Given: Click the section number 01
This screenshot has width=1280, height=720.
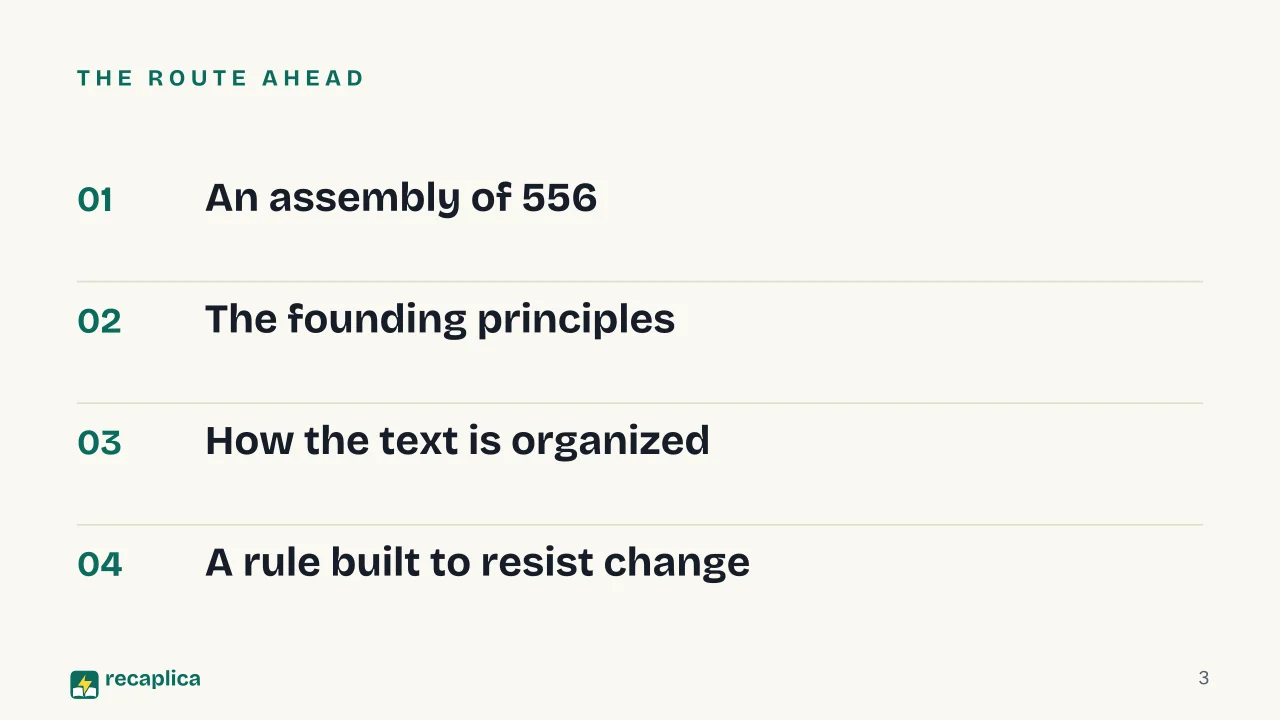Looking at the screenshot, I should [95, 200].
